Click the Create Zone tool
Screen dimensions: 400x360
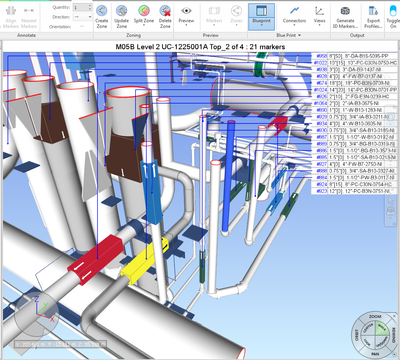(x=101, y=16)
